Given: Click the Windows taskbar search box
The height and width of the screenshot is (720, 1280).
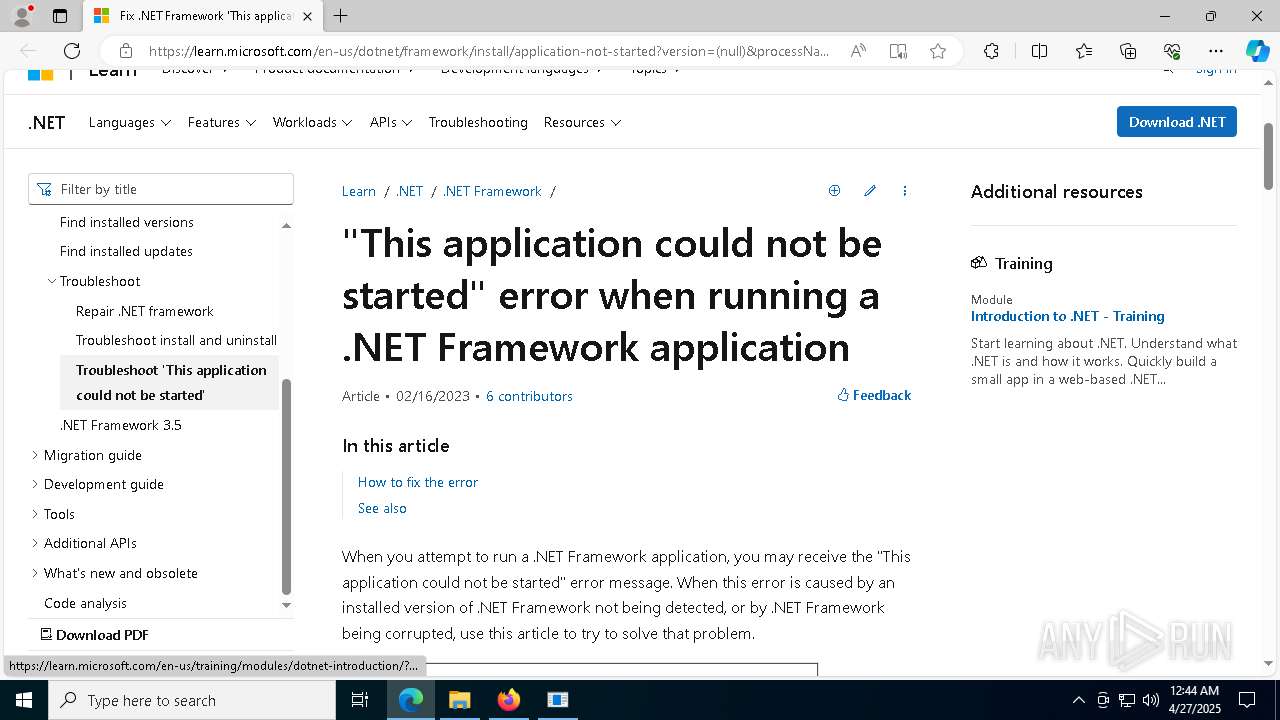Looking at the screenshot, I should (192, 700).
